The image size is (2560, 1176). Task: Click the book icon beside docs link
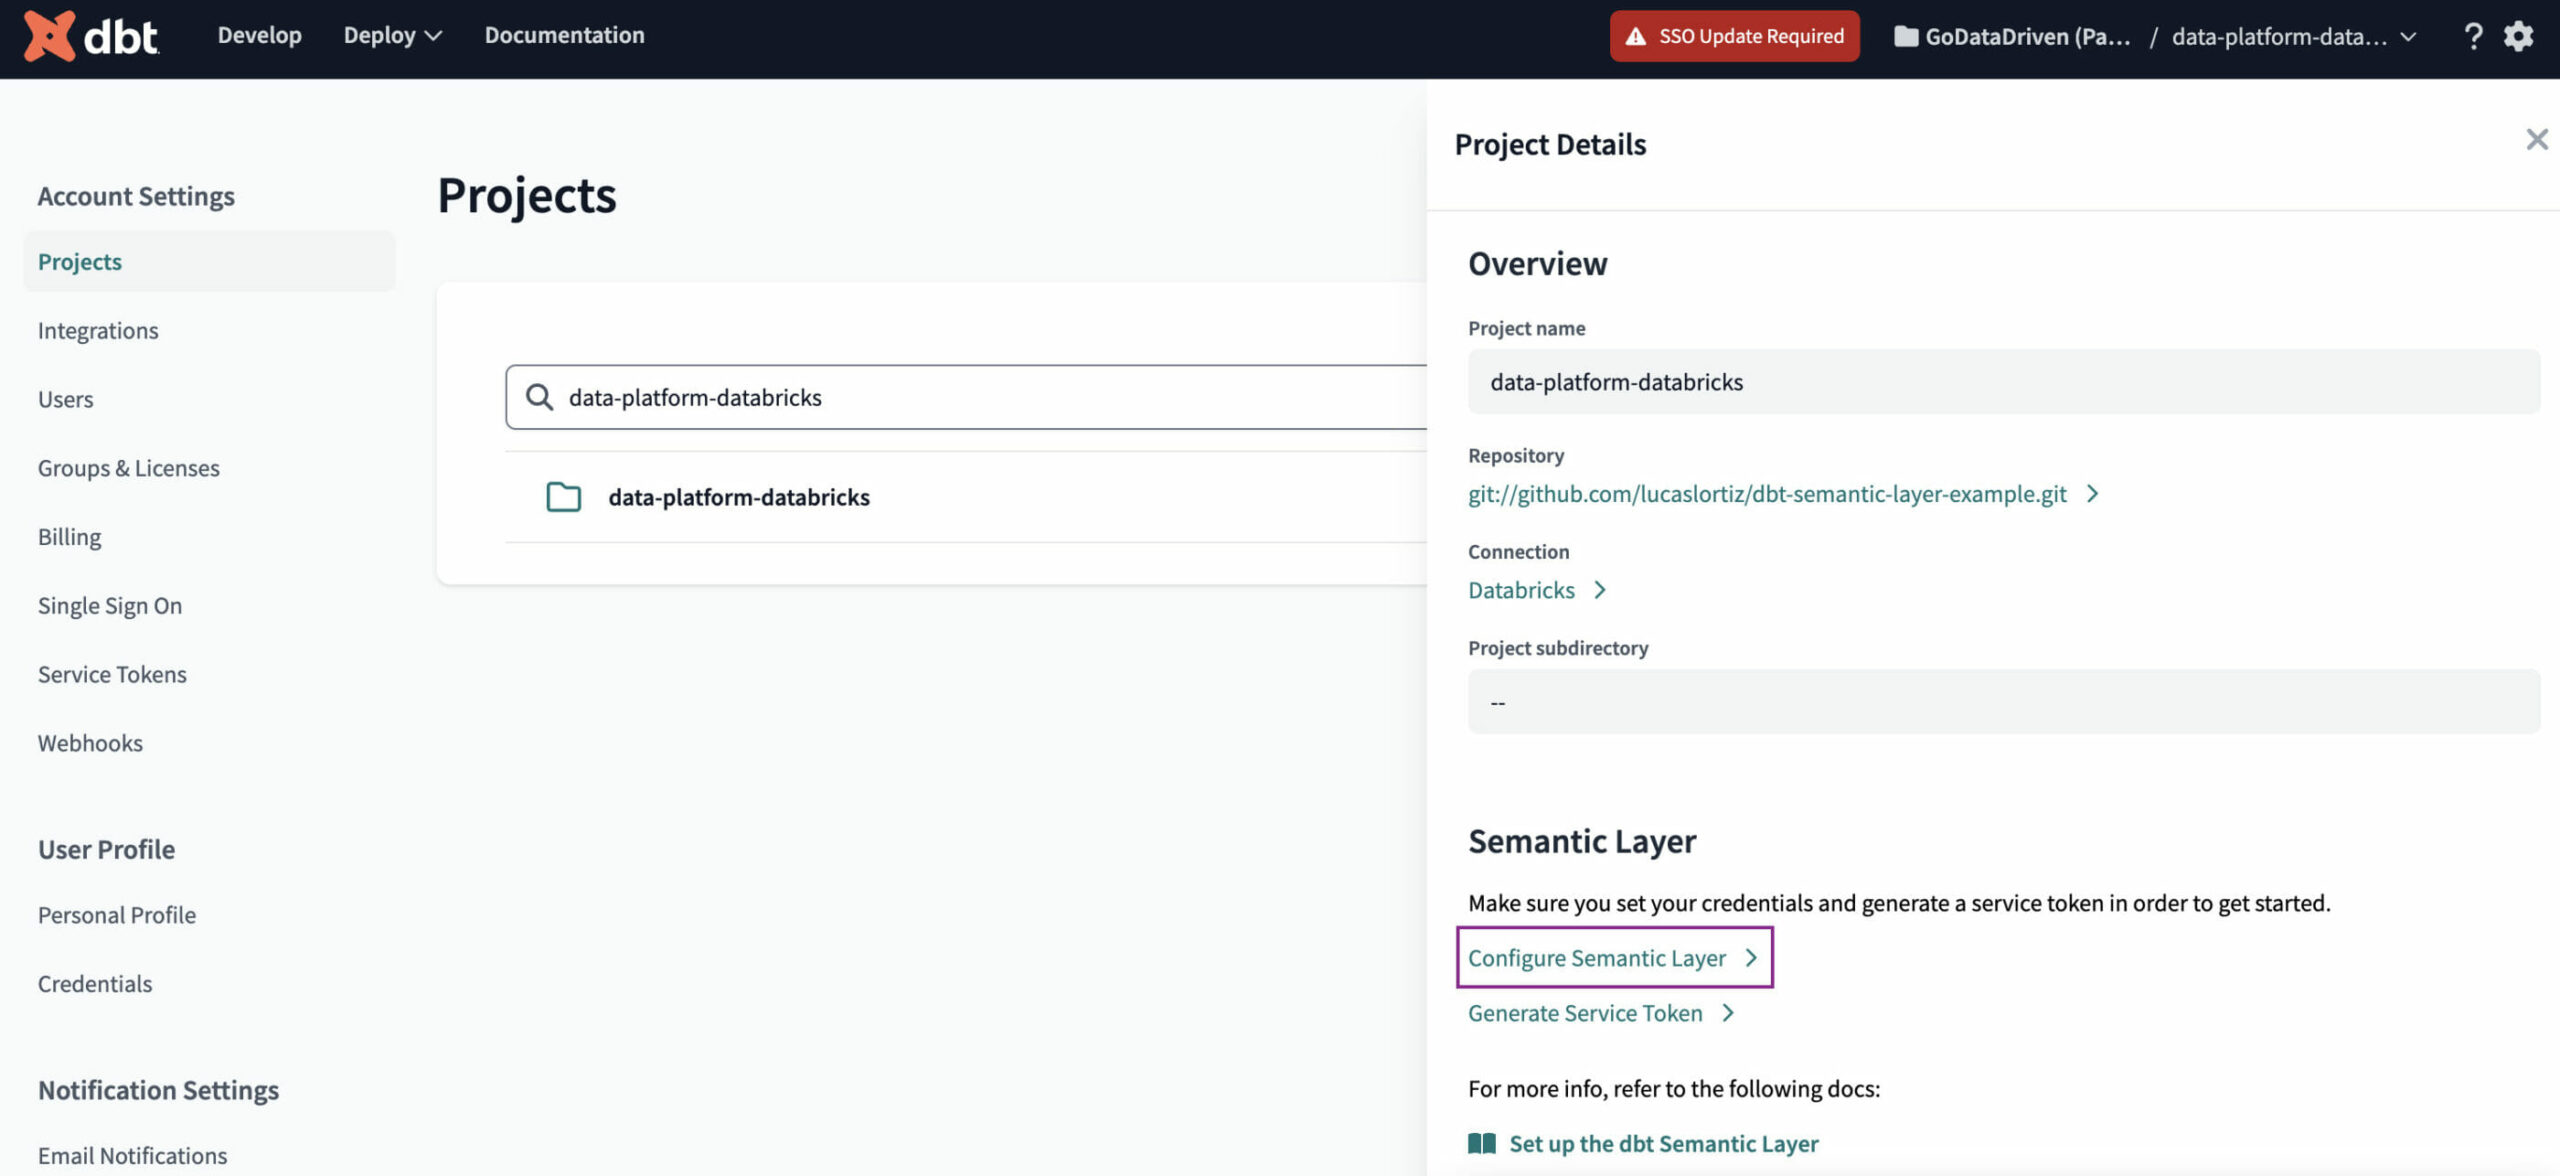pos(1482,1143)
